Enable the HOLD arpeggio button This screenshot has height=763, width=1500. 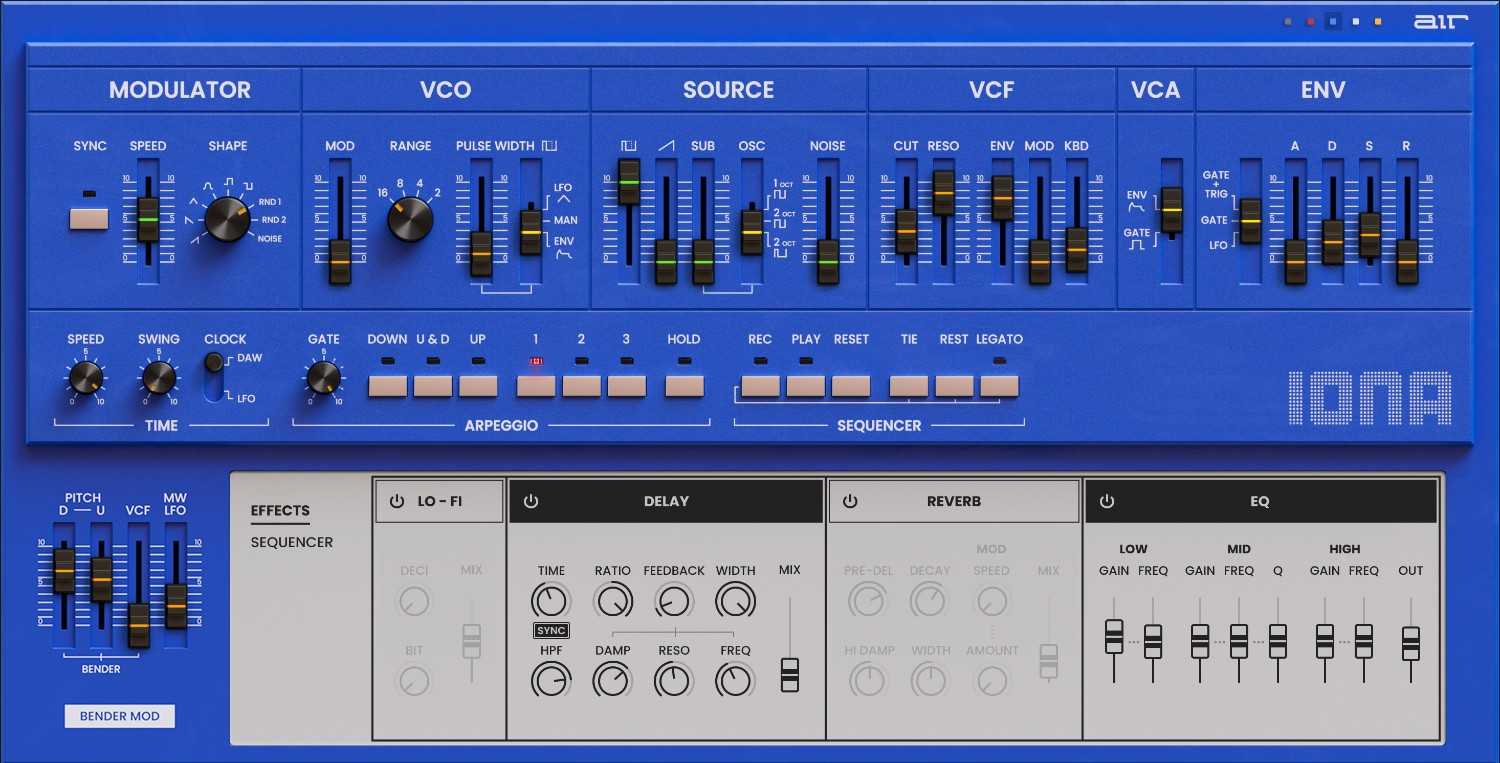(x=683, y=383)
